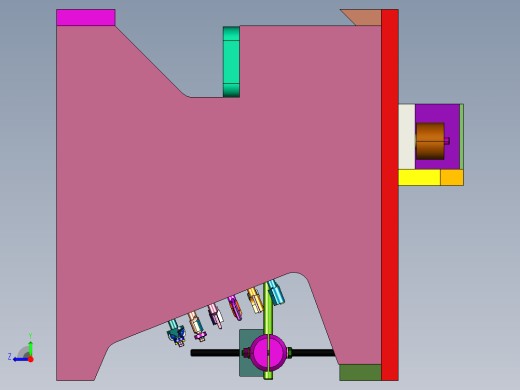520x390 pixels.
Task: Select the cyan nozzle on the angled edge
Action: 276,292
